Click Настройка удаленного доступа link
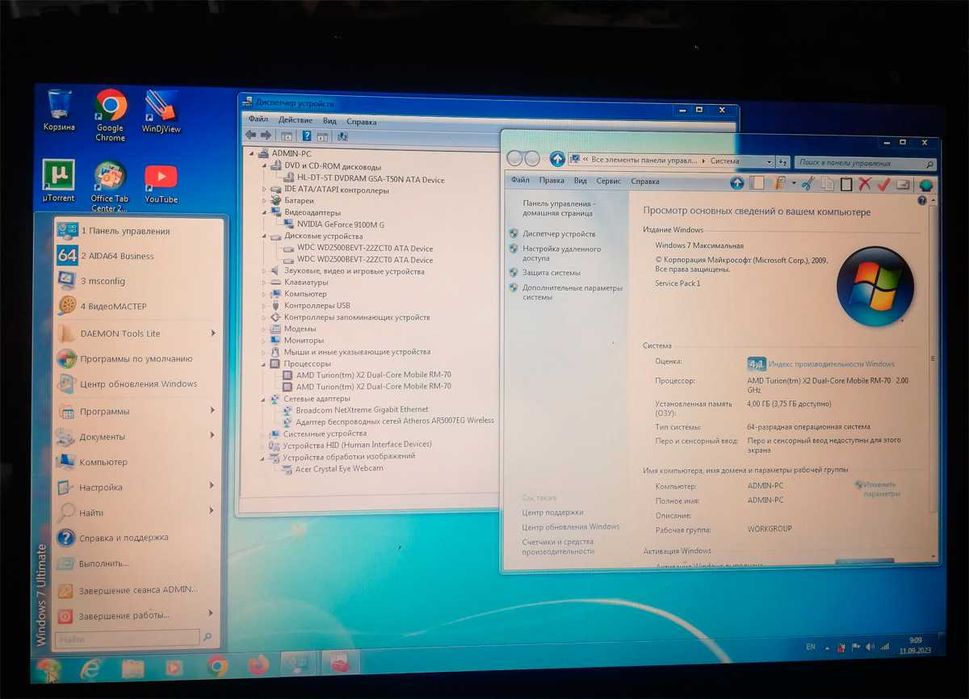Image resolution: width=969 pixels, height=699 pixels. [x=561, y=253]
